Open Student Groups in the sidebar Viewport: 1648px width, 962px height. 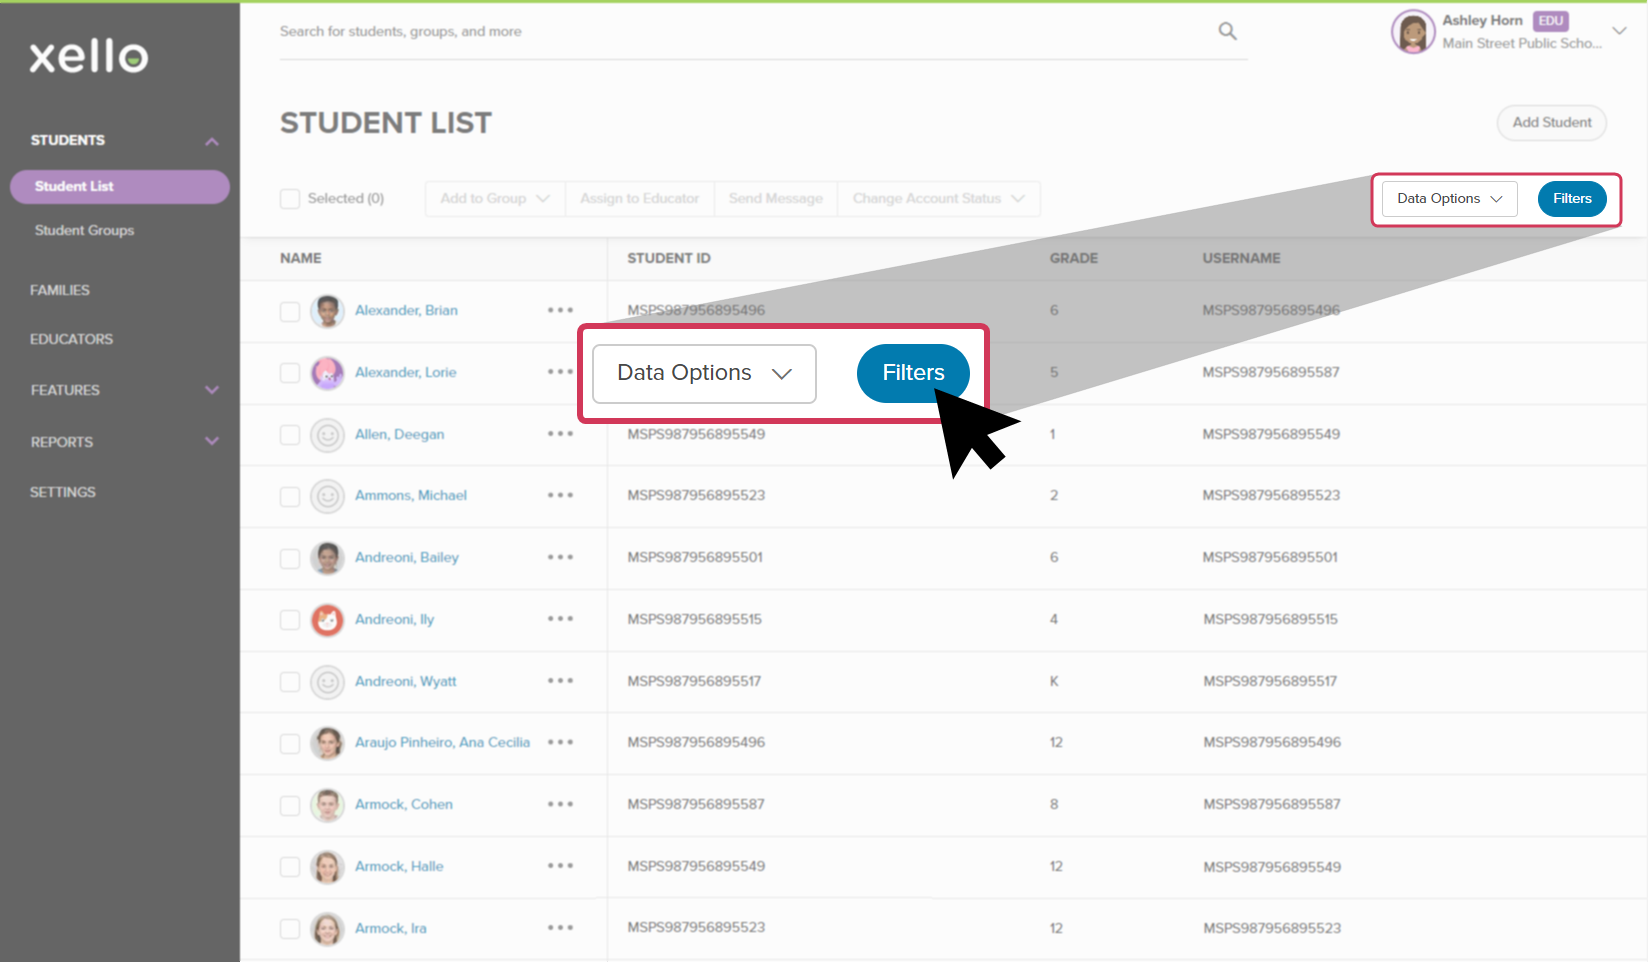[x=84, y=230]
